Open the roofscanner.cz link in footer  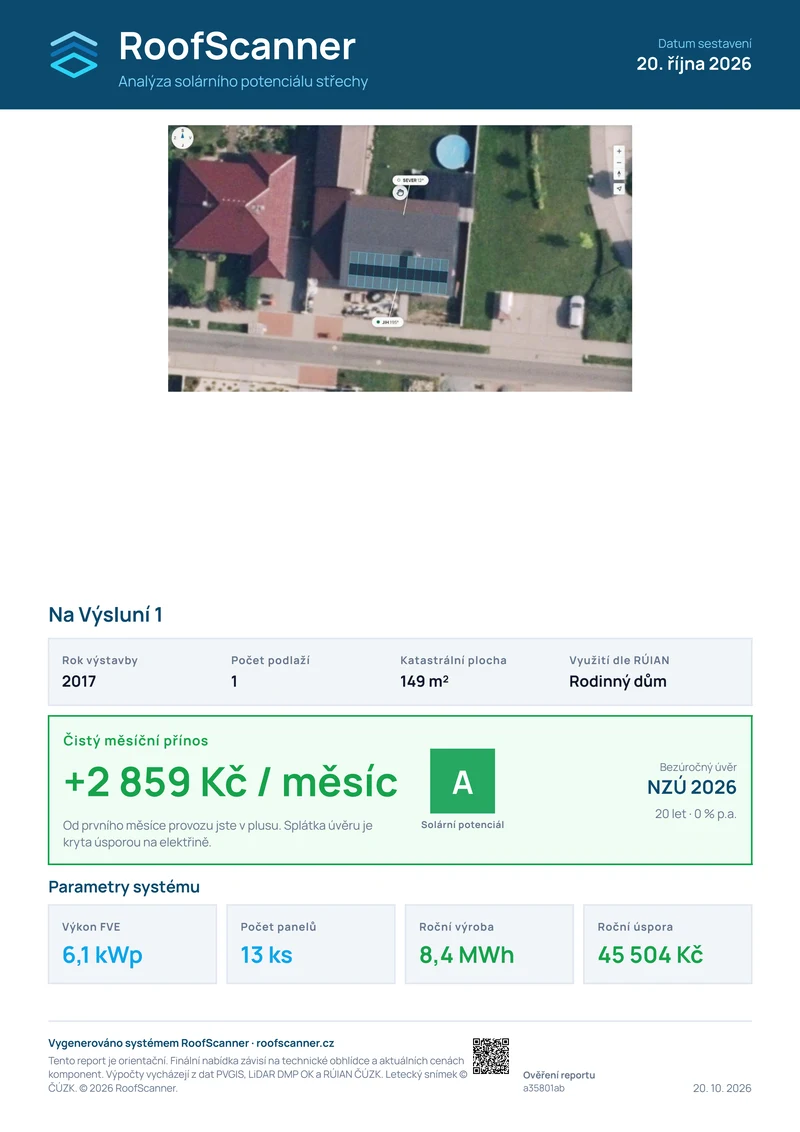coord(295,1043)
